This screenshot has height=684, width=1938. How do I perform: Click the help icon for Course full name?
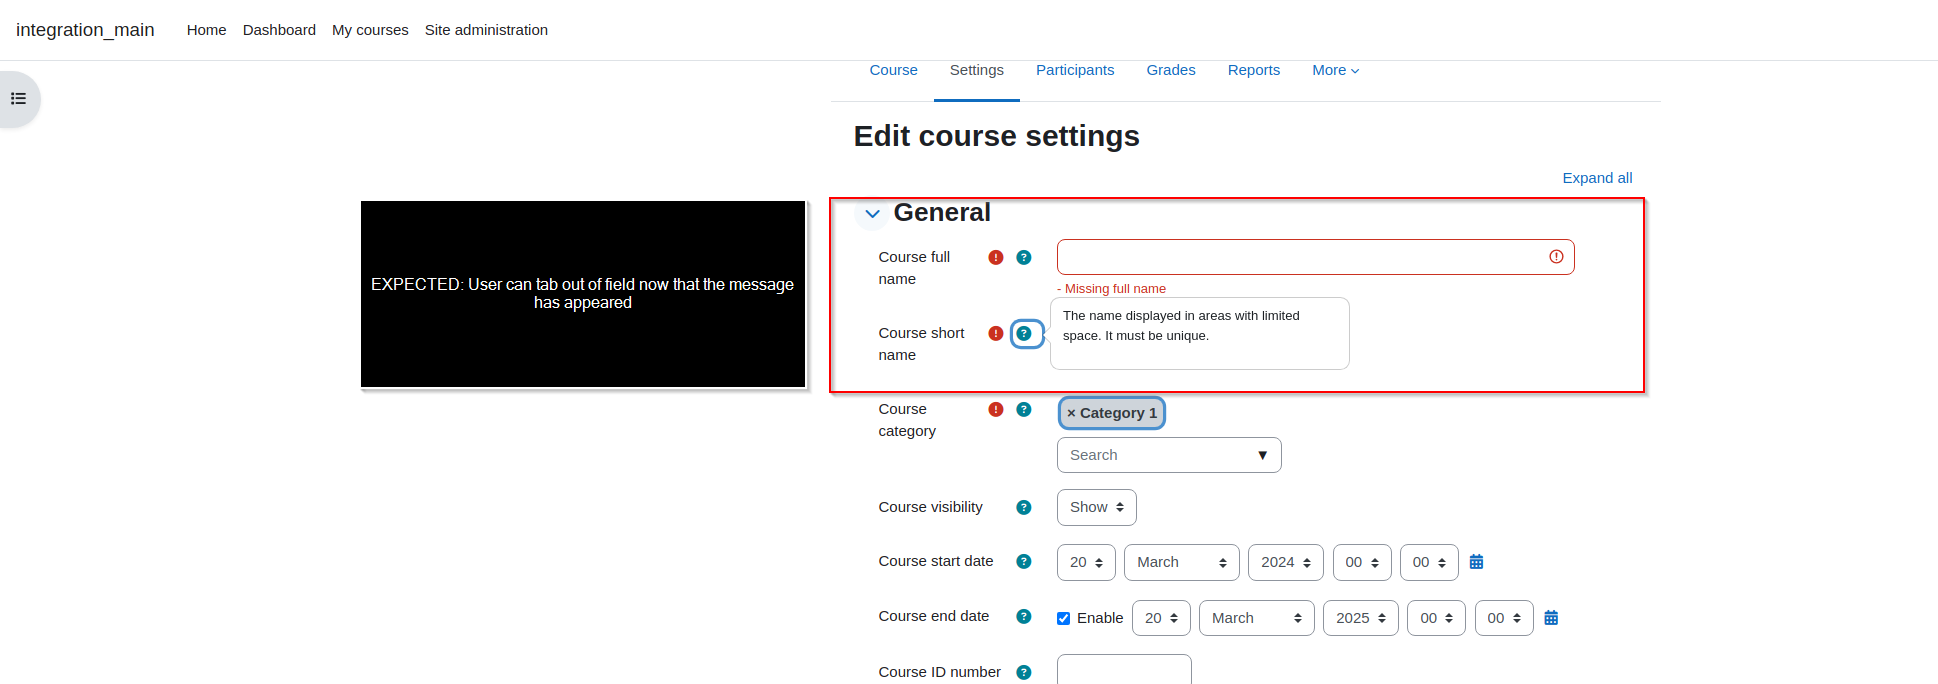[1024, 257]
